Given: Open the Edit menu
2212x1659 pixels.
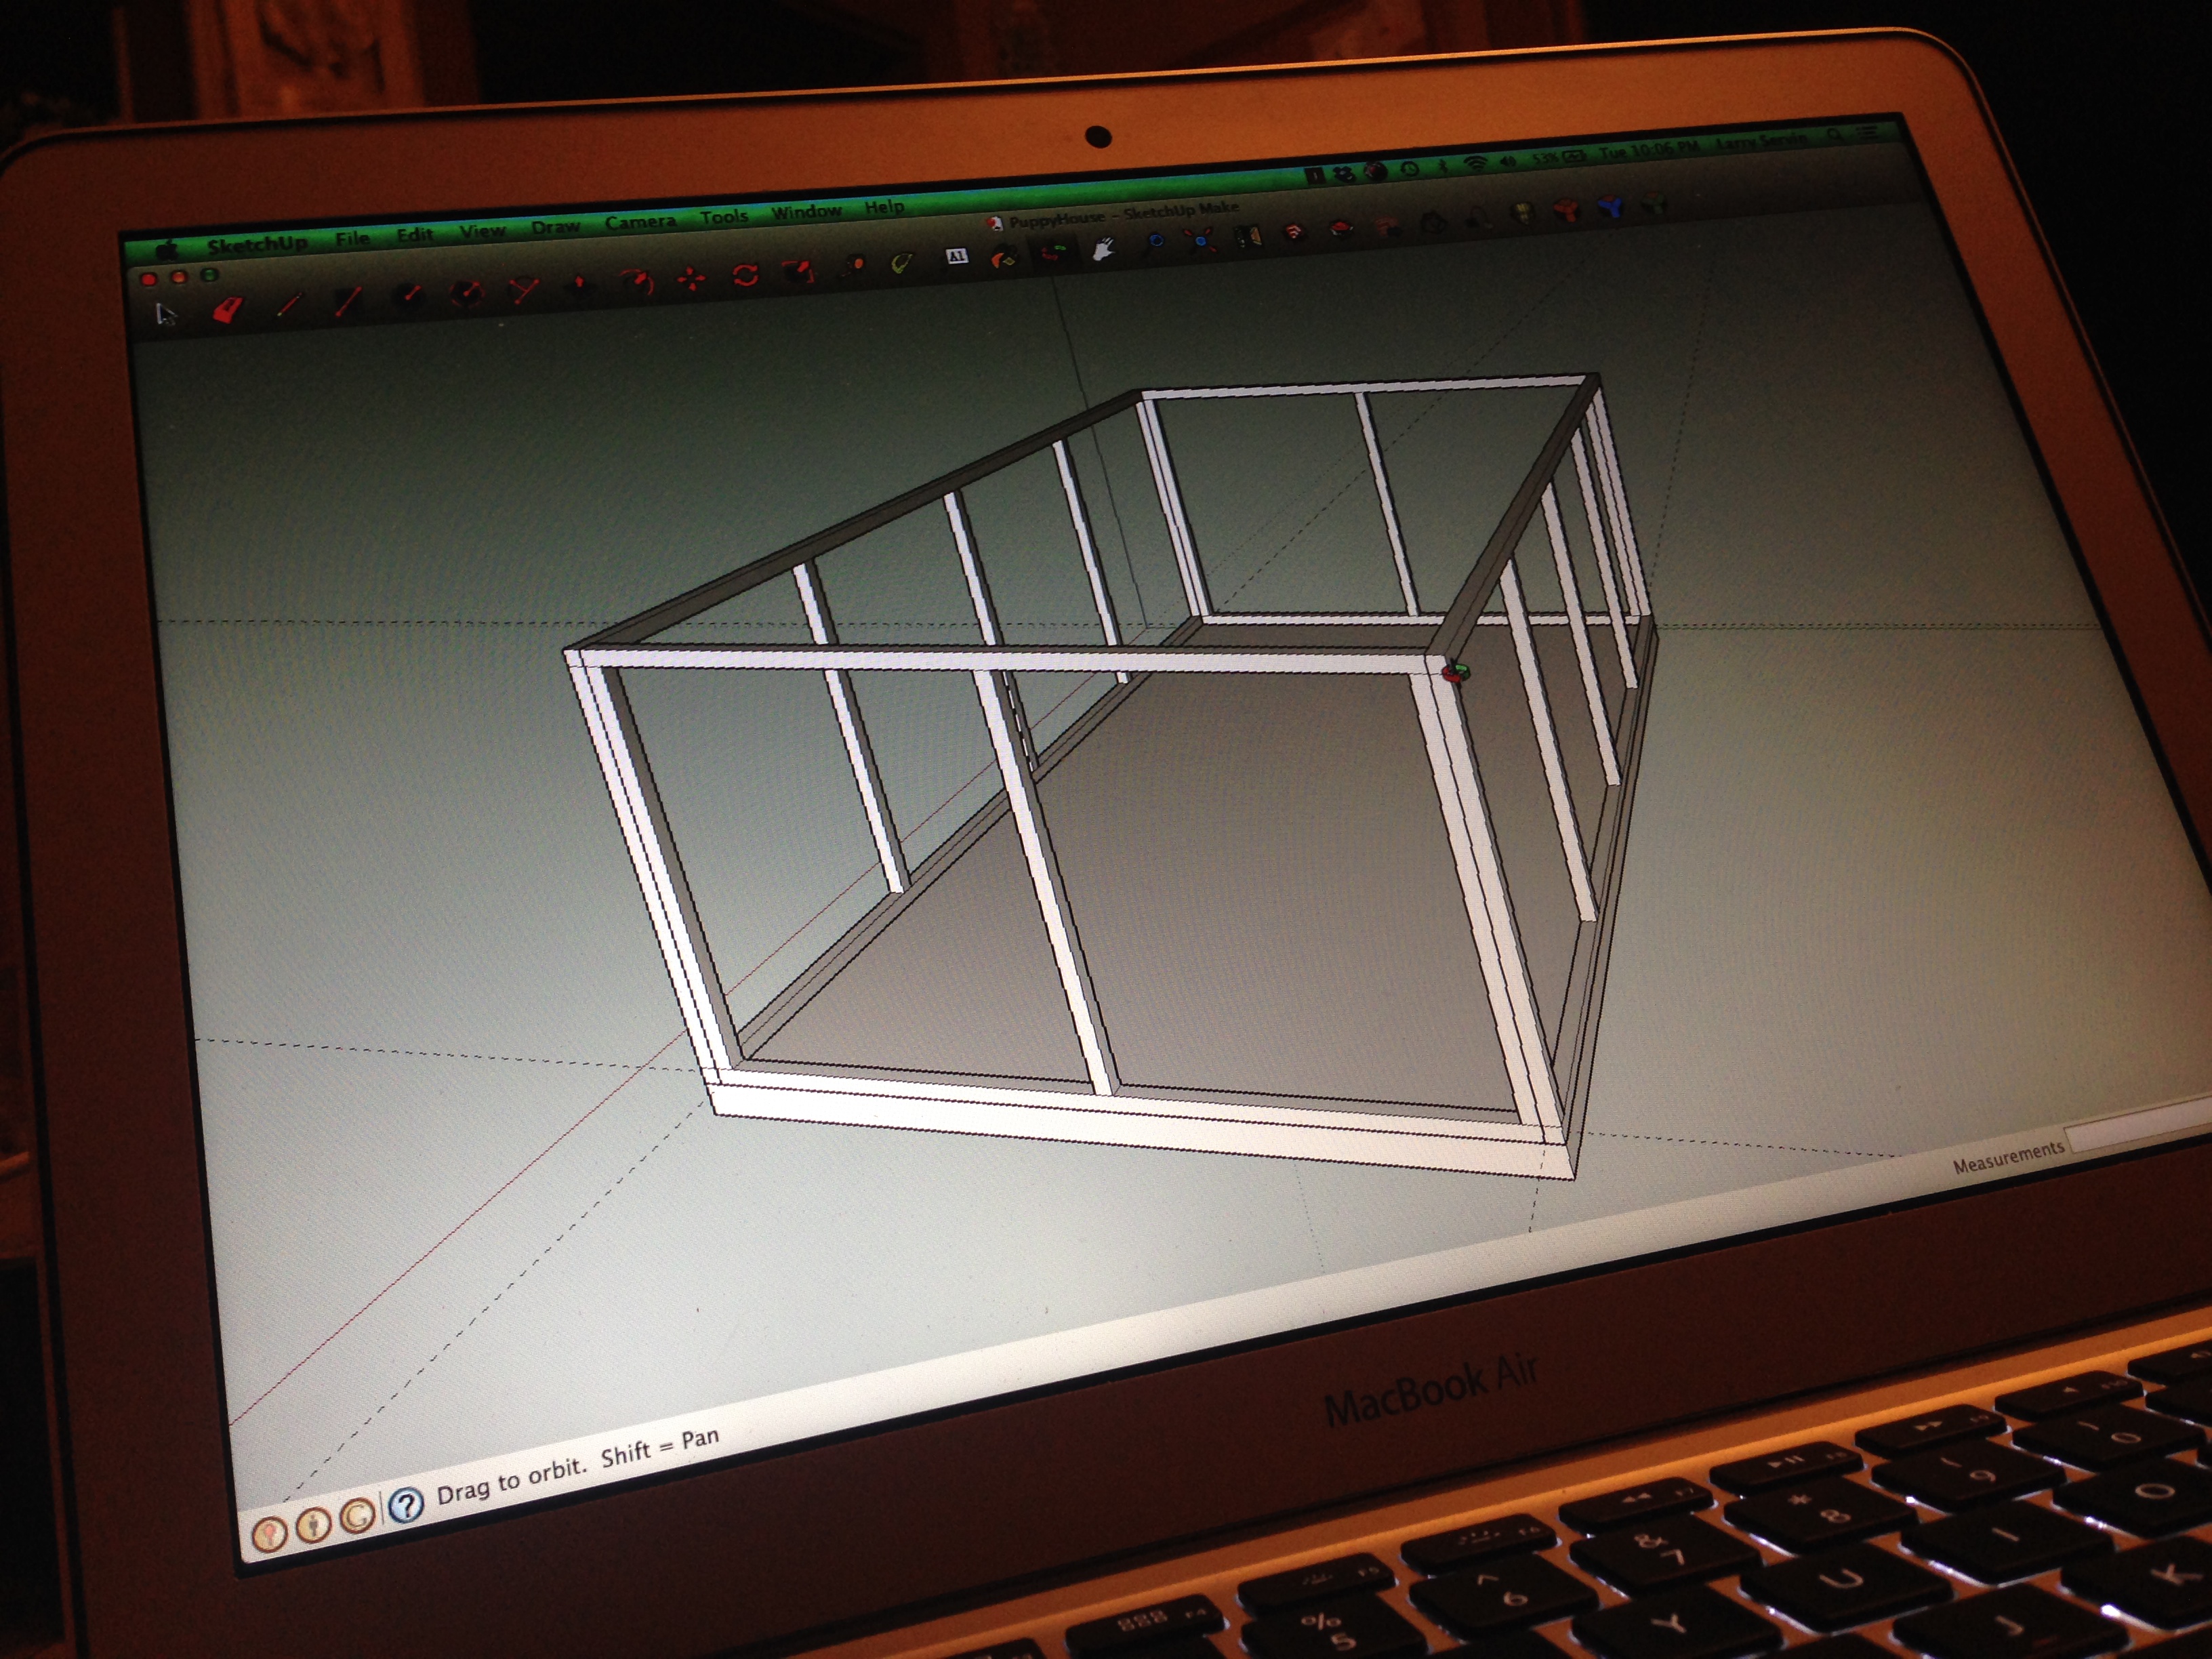Looking at the screenshot, I should pos(415,234).
